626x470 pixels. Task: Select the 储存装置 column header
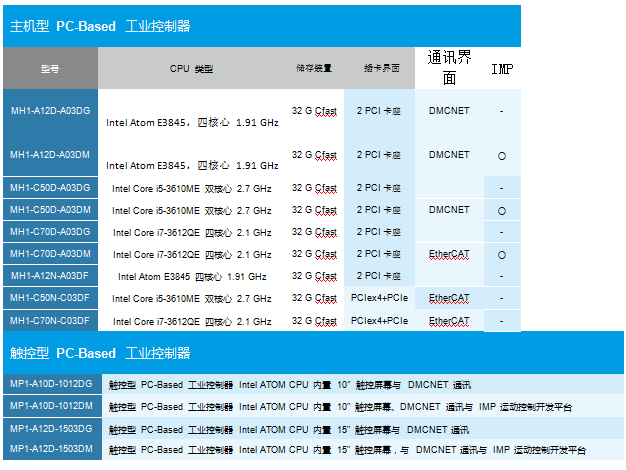pos(314,68)
